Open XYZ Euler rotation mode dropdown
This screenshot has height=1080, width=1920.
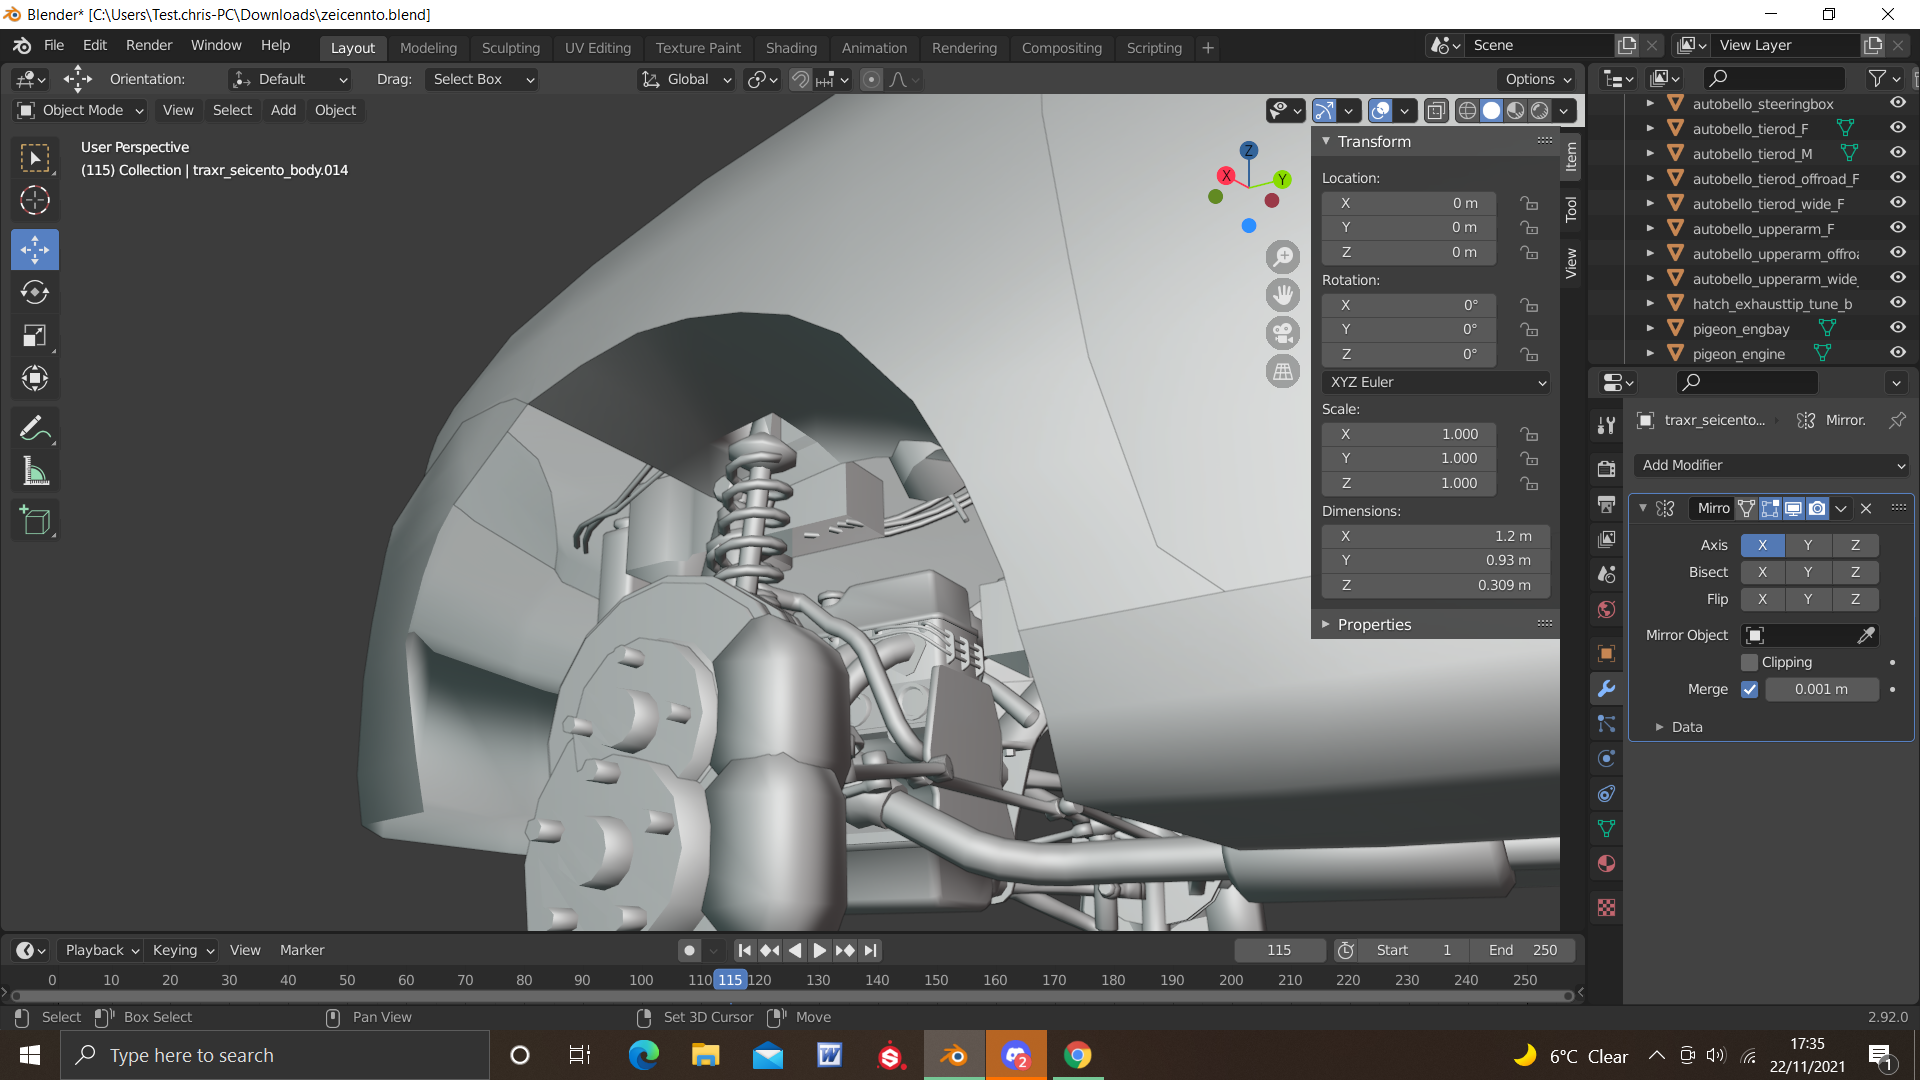[1436, 382]
